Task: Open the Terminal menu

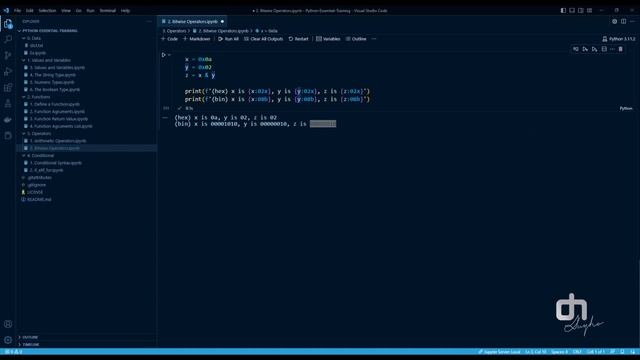Action: coord(108,11)
